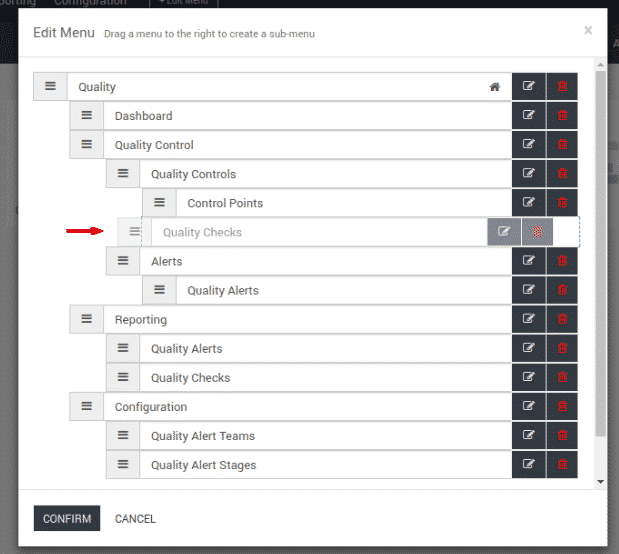Select the Quality Controls menu row
This screenshot has height=554, width=619.
(320, 174)
